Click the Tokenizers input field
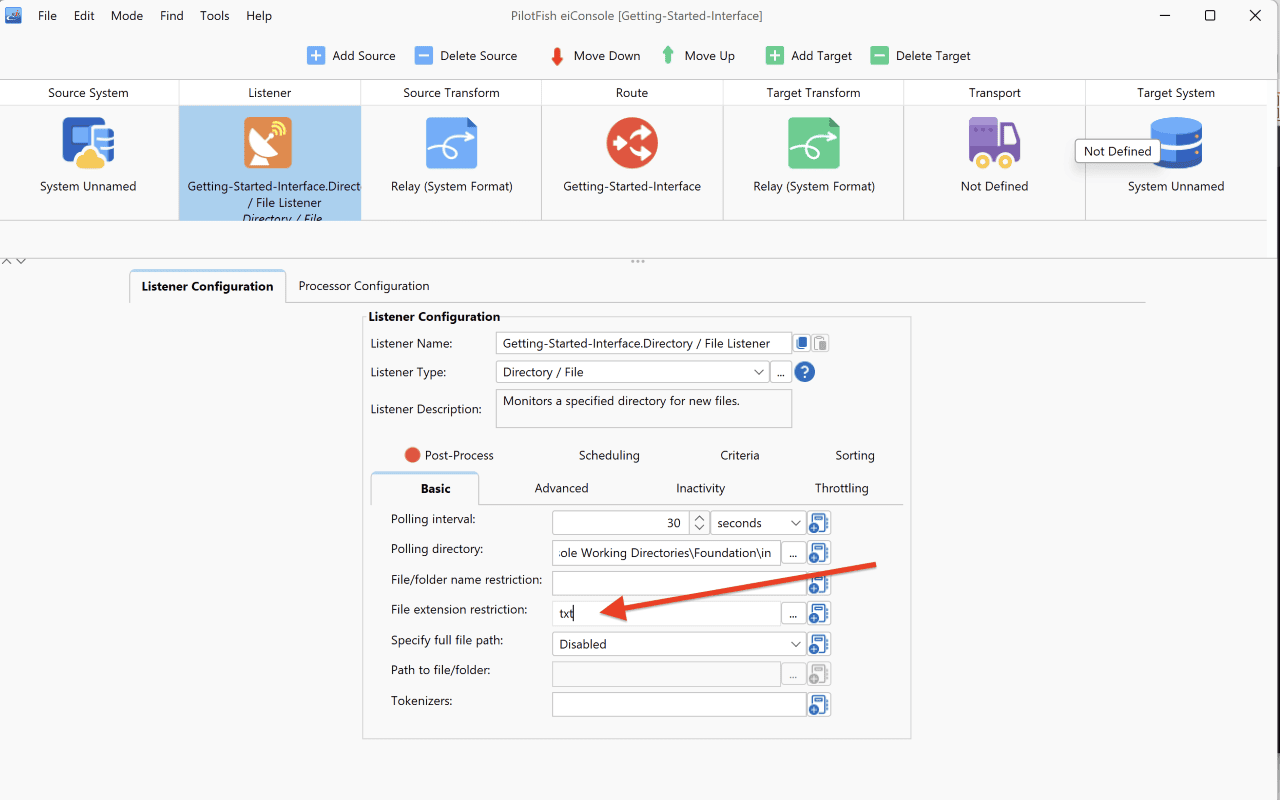Screen dimensions: 1280x800 coord(679,705)
